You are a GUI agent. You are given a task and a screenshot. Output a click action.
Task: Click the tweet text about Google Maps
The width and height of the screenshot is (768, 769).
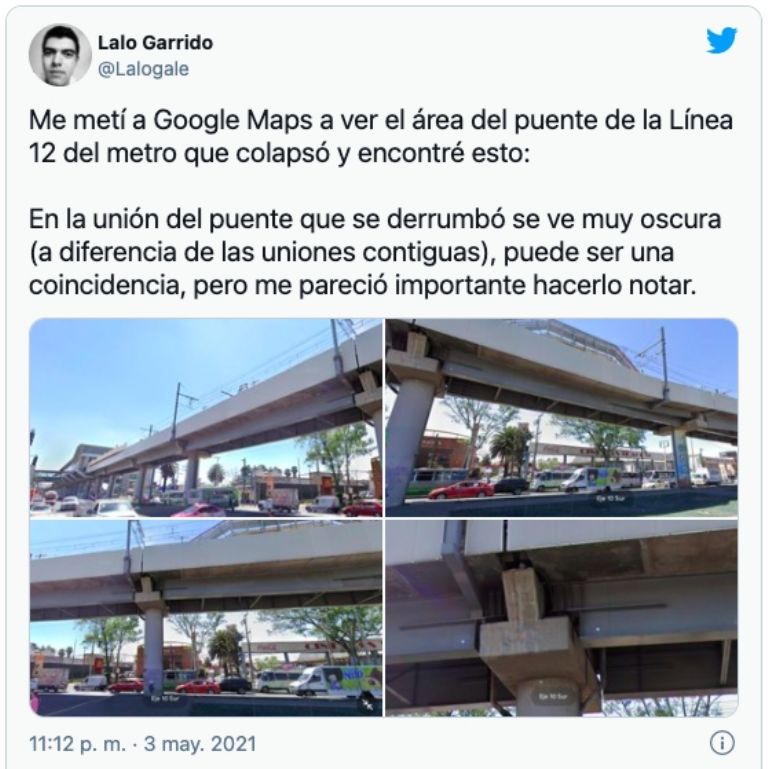click(381, 137)
